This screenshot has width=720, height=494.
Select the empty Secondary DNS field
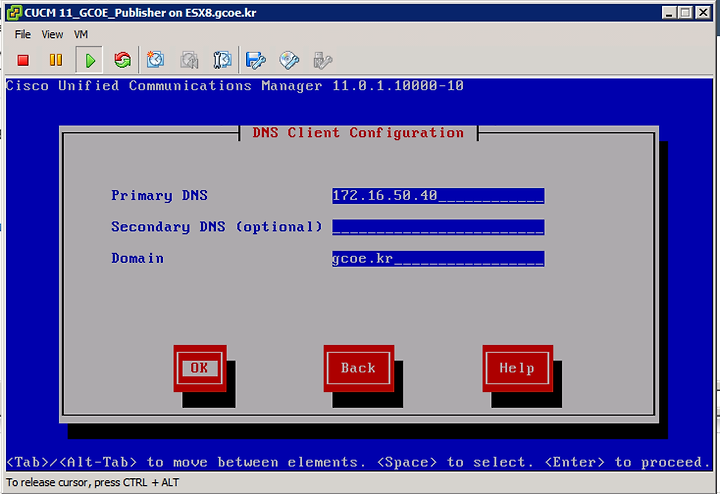click(x=438, y=227)
